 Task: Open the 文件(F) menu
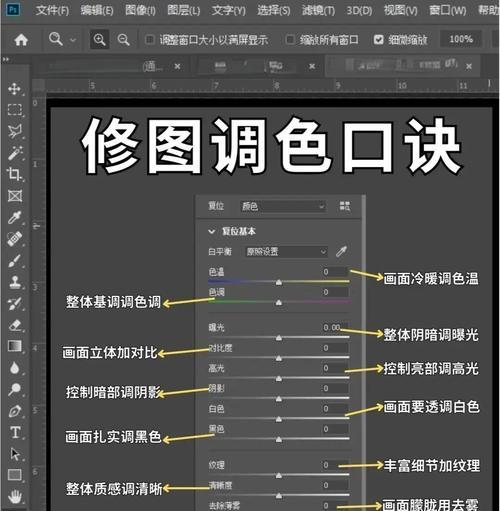click(x=52, y=10)
